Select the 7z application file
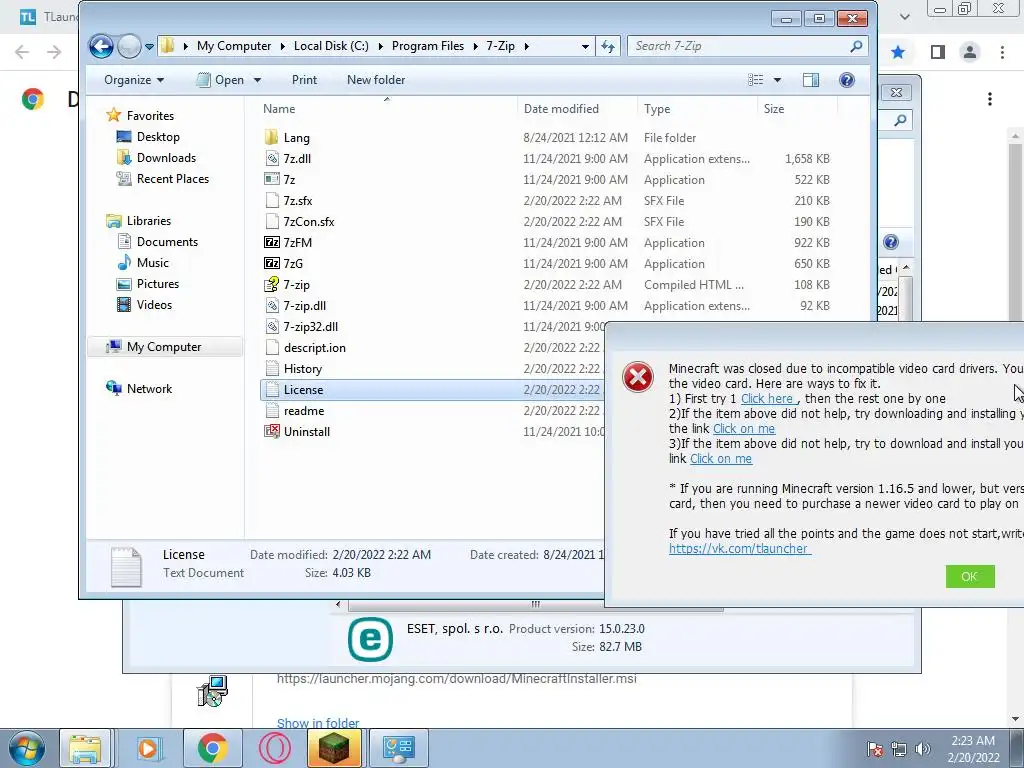This screenshot has width=1024, height=768. (x=289, y=180)
